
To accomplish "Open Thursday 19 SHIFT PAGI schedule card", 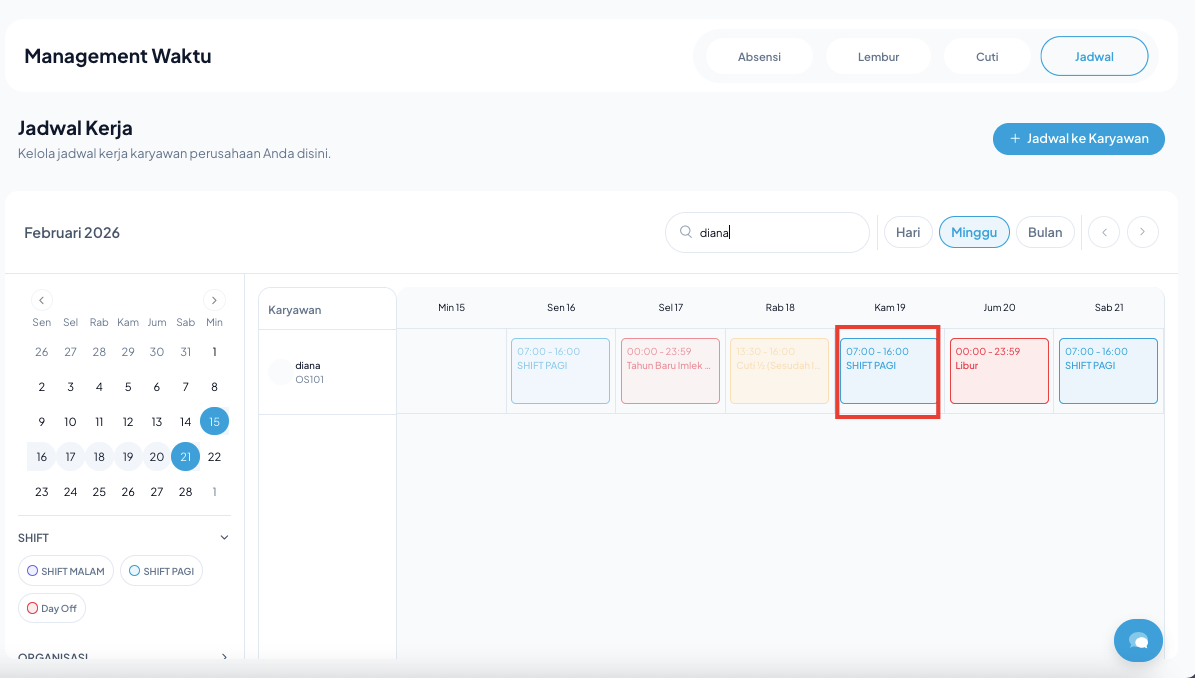I will 888,371.
